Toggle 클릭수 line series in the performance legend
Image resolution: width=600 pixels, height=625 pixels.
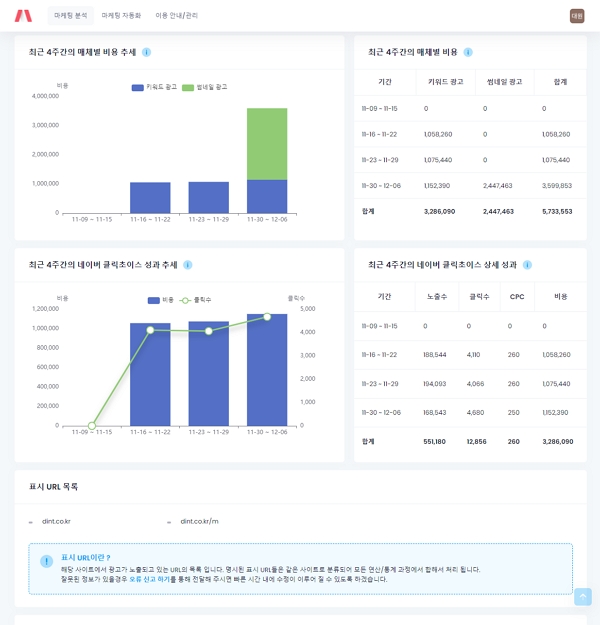(196, 300)
